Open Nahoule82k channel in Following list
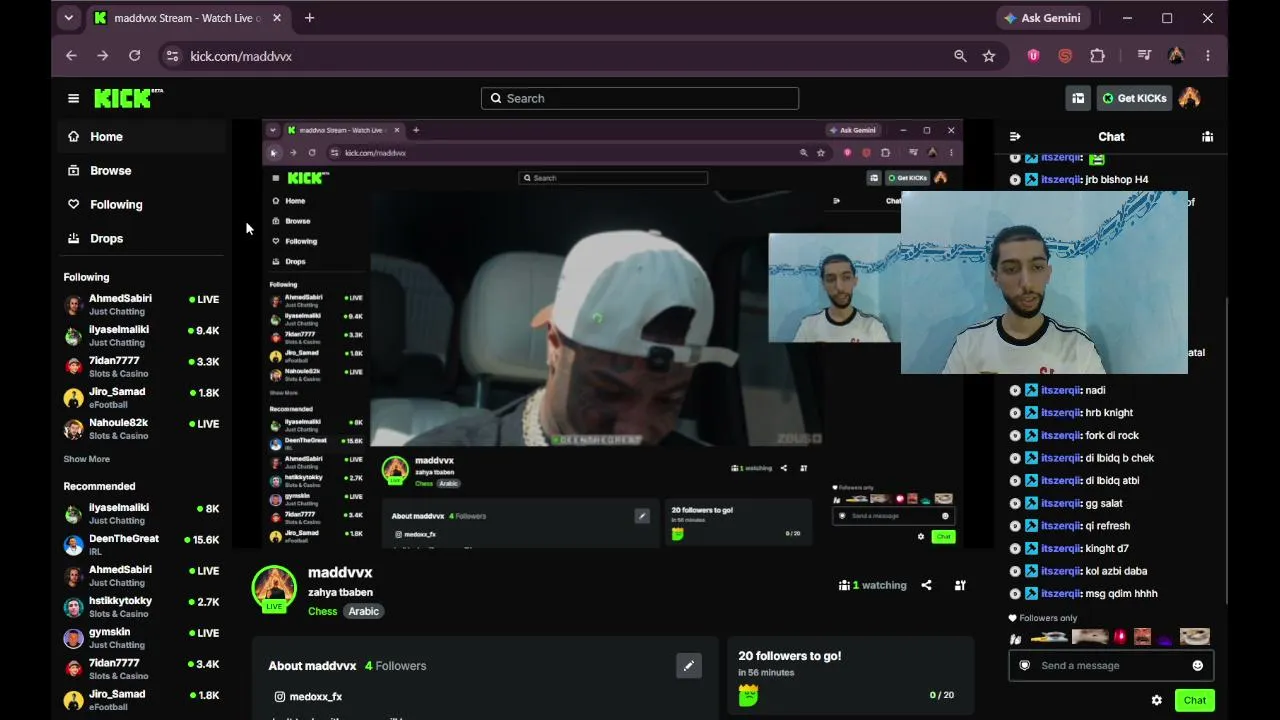1280x720 pixels. pos(142,429)
